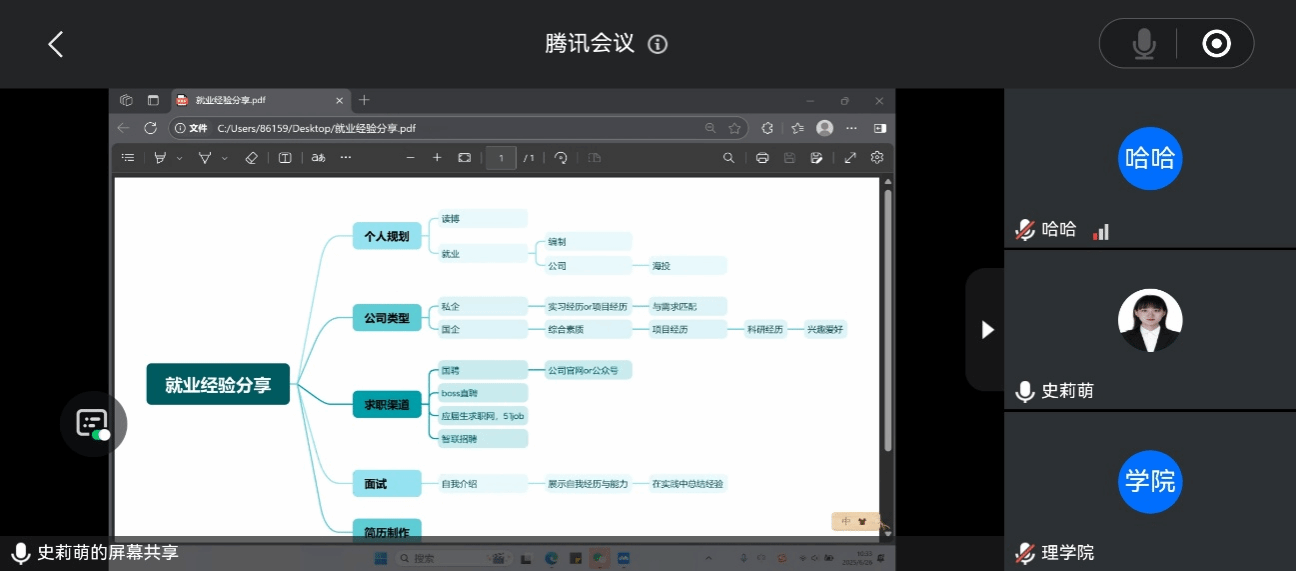Click the Add text tool icon

coord(285,158)
